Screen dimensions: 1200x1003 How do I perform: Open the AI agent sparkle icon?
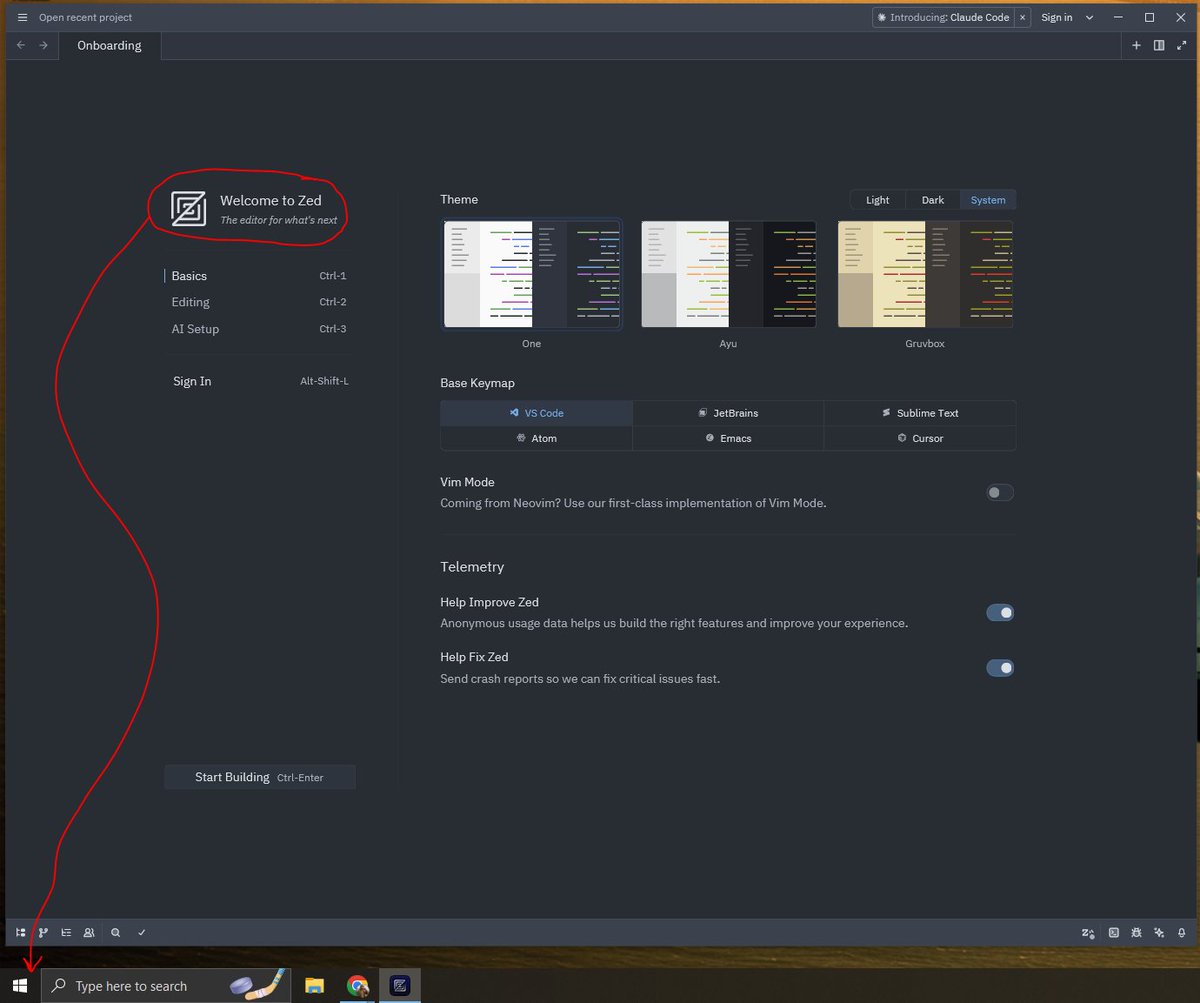[x=1160, y=933]
